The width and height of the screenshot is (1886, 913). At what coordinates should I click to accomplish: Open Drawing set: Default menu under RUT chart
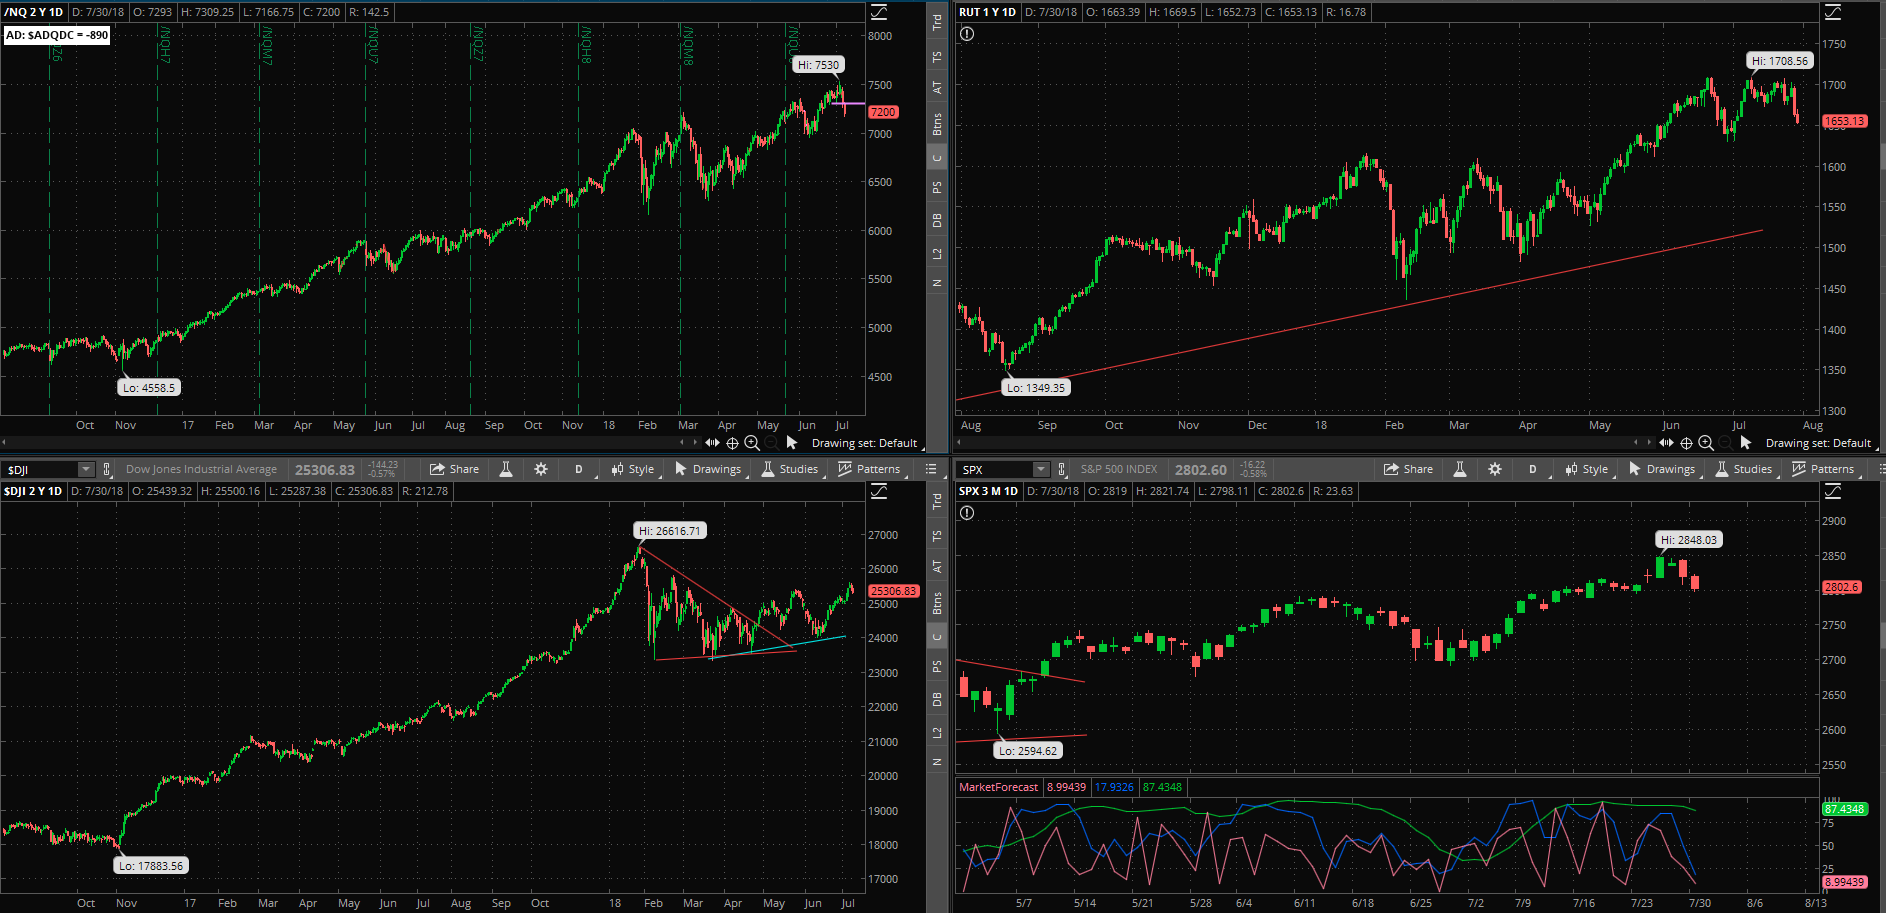[1818, 443]
